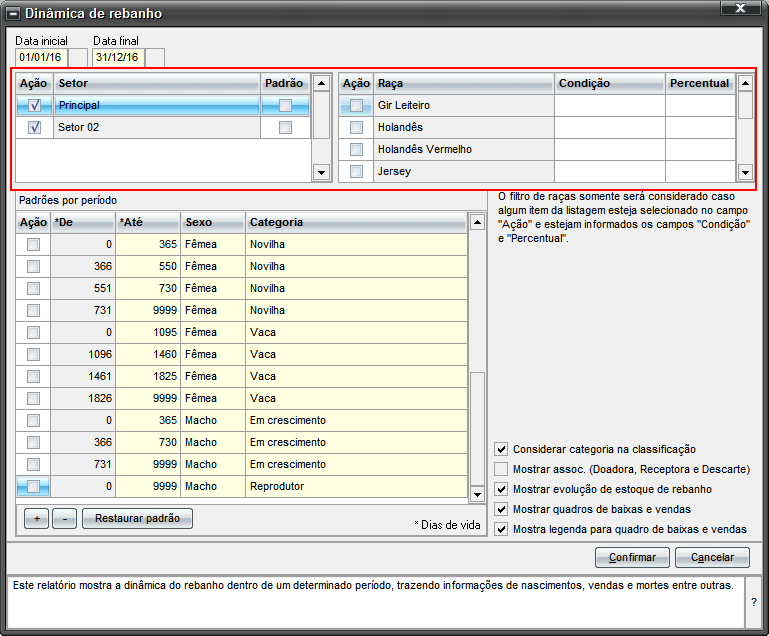Image resolution: width=769 pixels, height=636 pixels.
Task: Close the Dinâmica de rebanho window
Action: [x=740, y=8]
